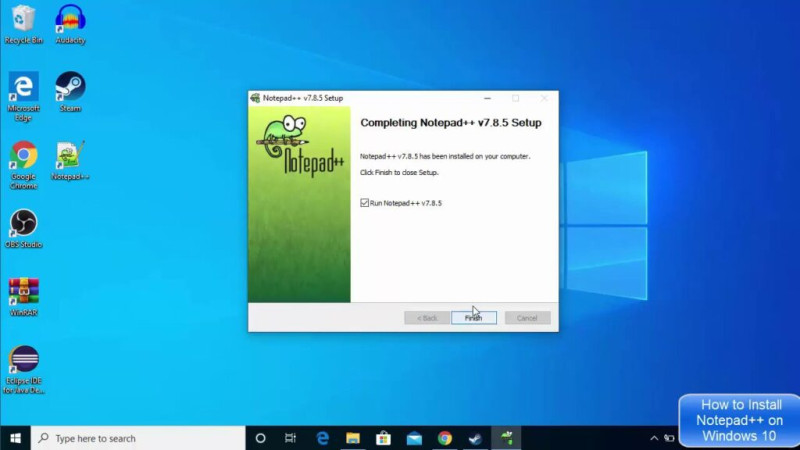Image resolution: width=800 pixels, height=450 pixels.
Task: Show hidden system tray icons
Action: coord(654,438)
